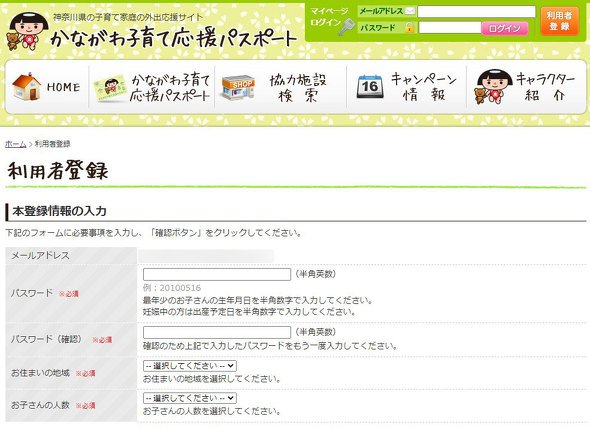The width and height of the screenshot is (590, 429).
Task: Click the メールアドレス form row label
Action: (x=40, y=256)
